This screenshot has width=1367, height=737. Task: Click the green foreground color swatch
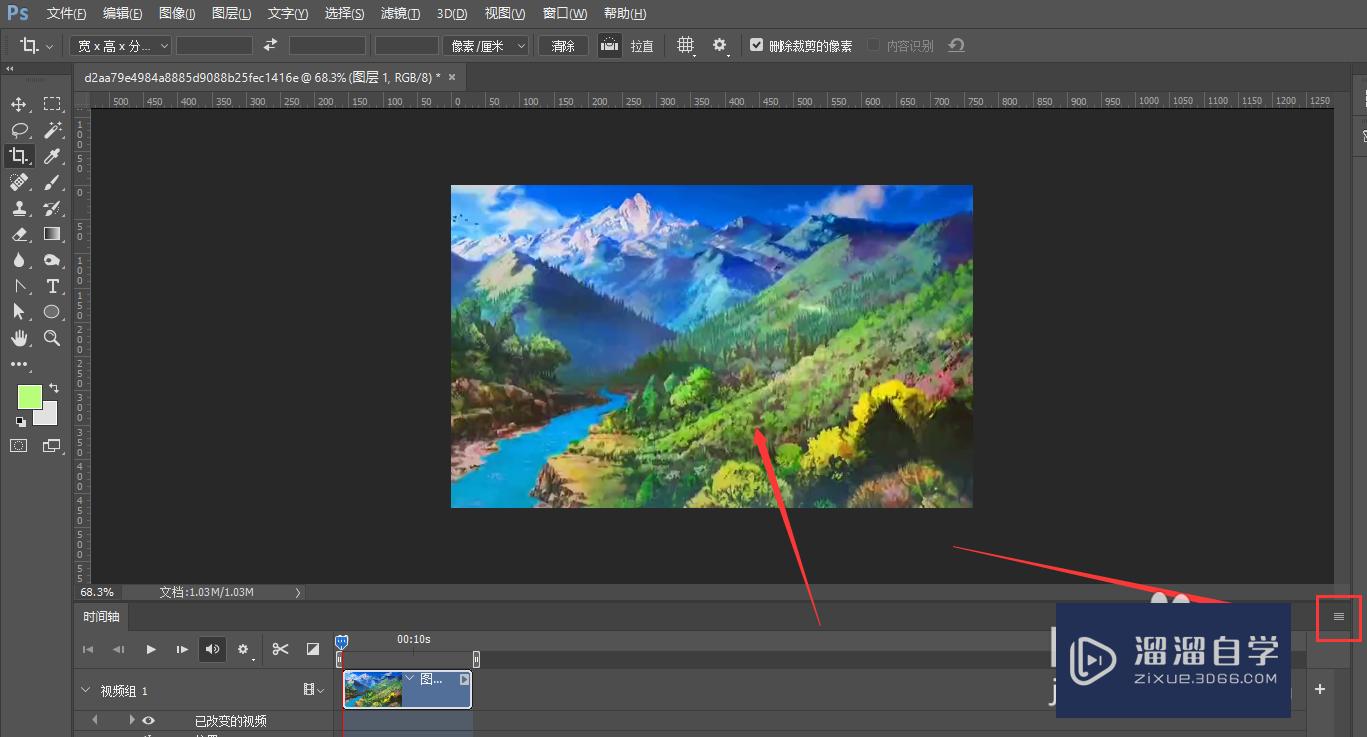(x=29, y=397)
